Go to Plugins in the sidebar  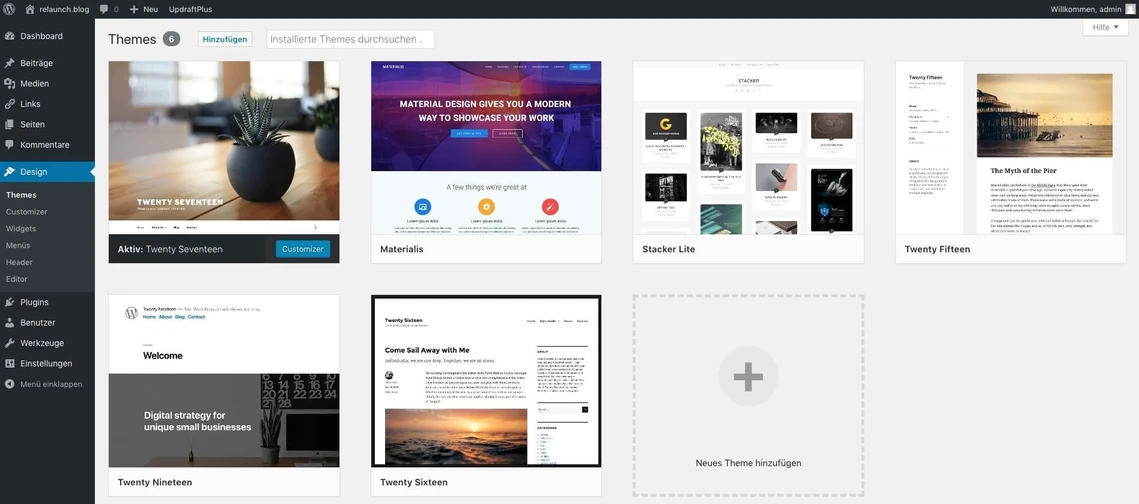click(34, 302)
